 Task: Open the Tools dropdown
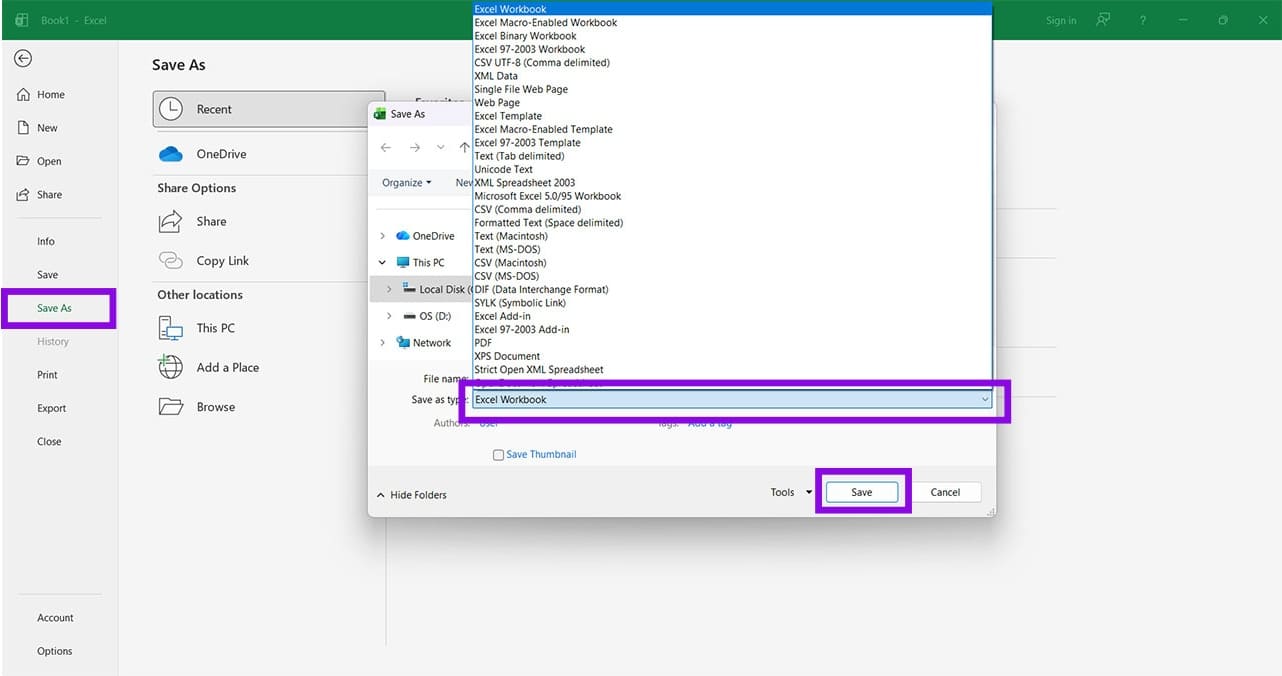coord(791,492)
